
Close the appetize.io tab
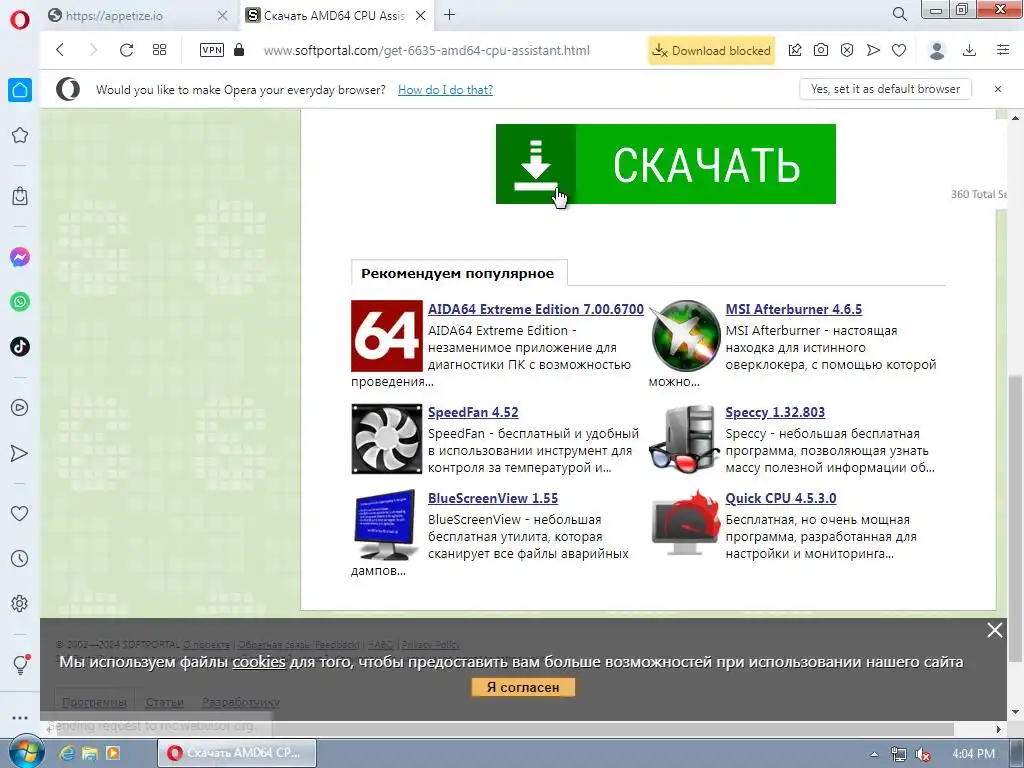223,16
